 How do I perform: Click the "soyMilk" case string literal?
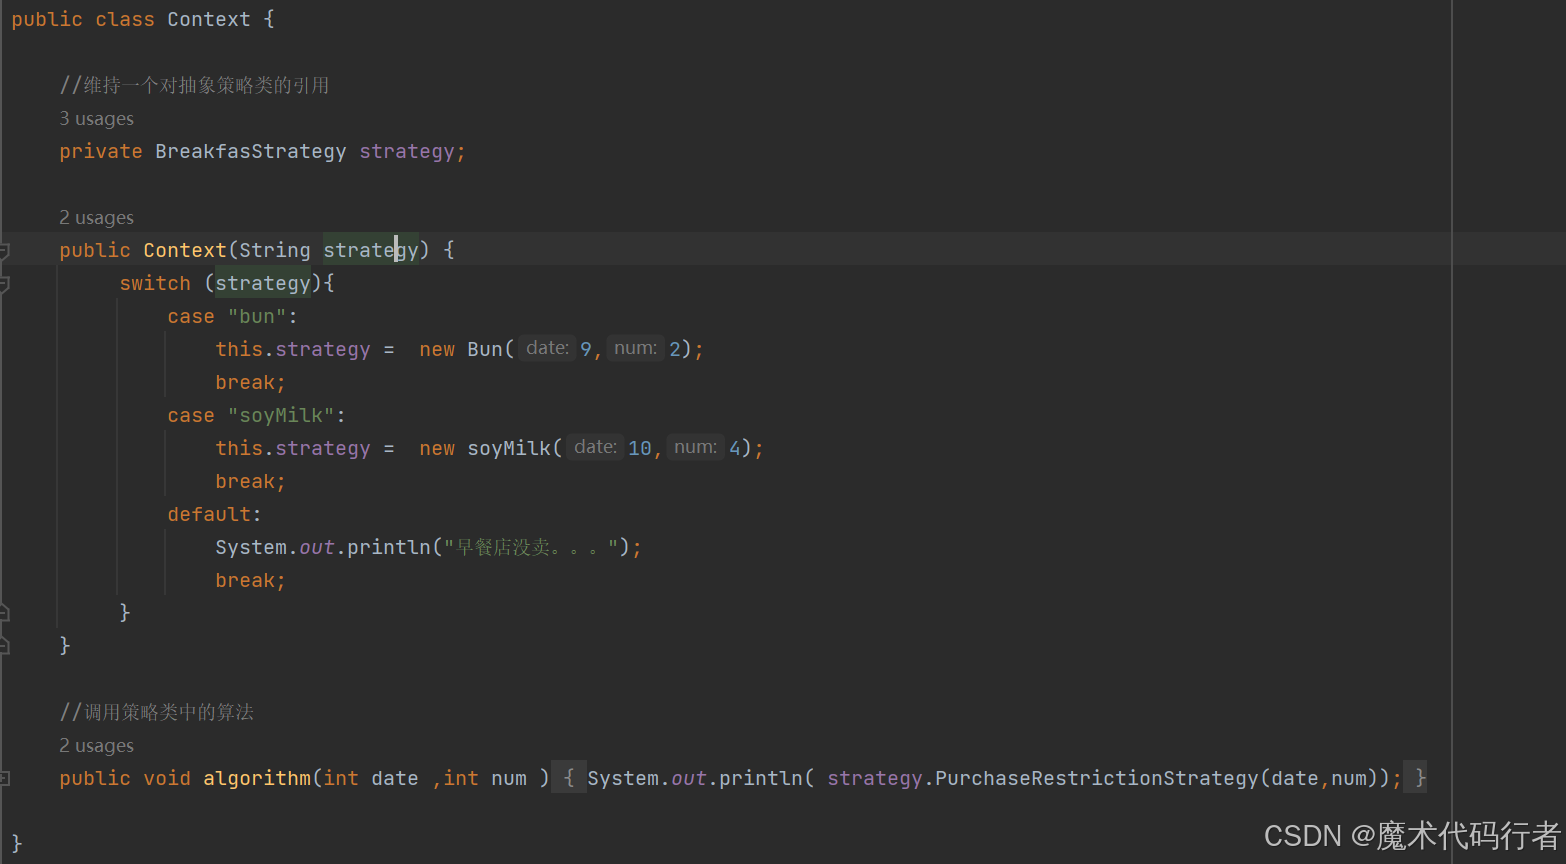click(281, 415)
